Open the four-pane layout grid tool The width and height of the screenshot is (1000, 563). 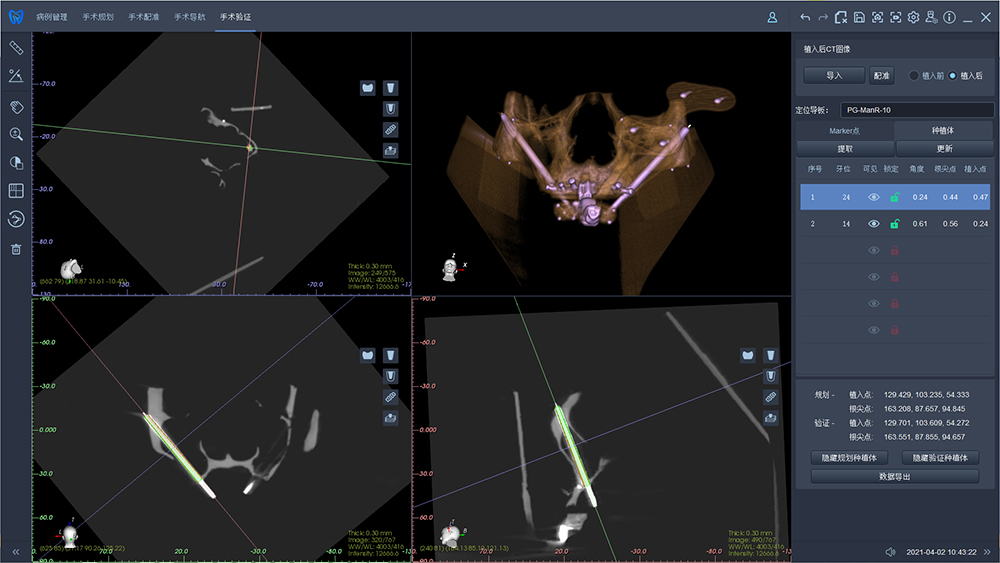tap(16, 191)
